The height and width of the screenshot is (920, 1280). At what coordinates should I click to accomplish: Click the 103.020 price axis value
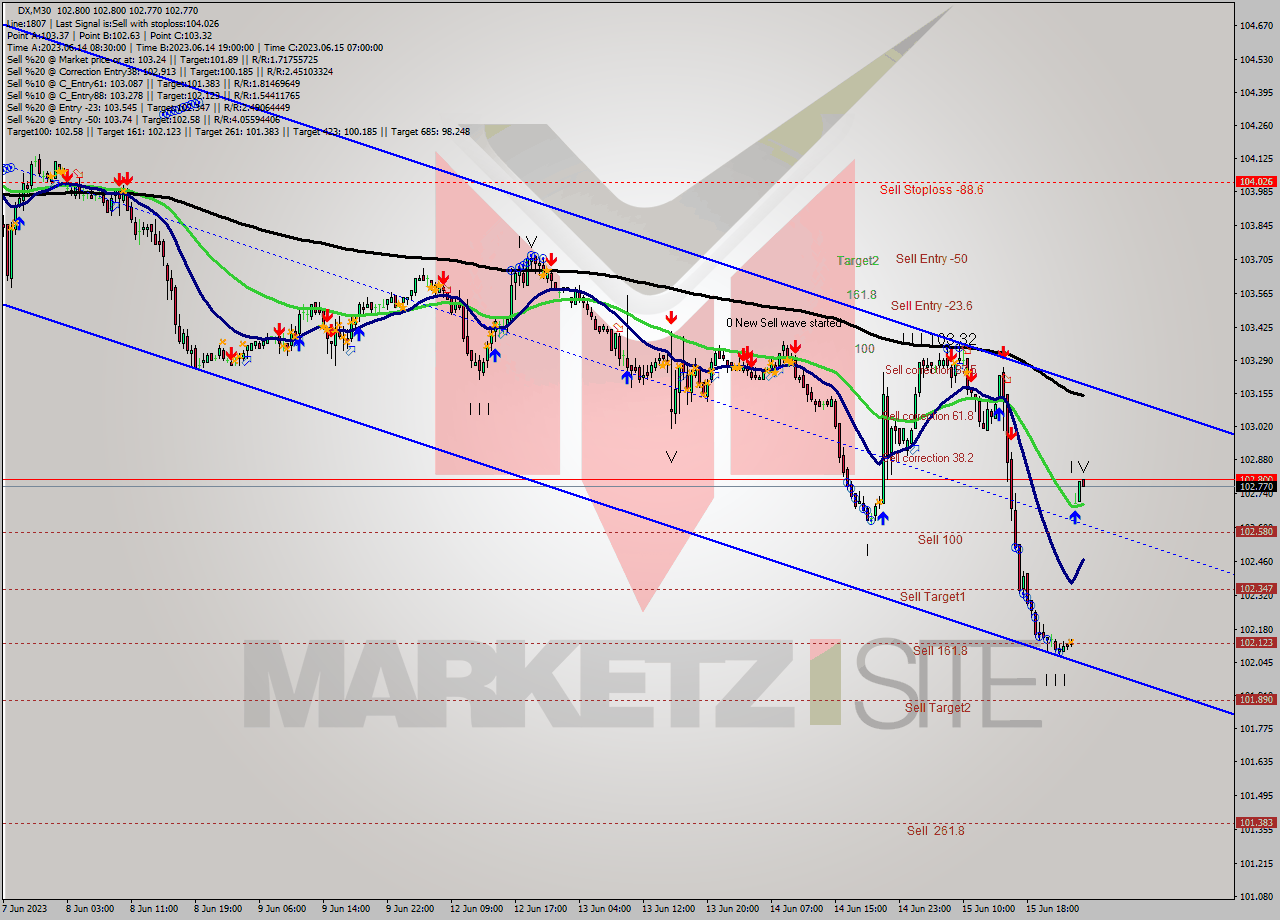(1256, 427)
